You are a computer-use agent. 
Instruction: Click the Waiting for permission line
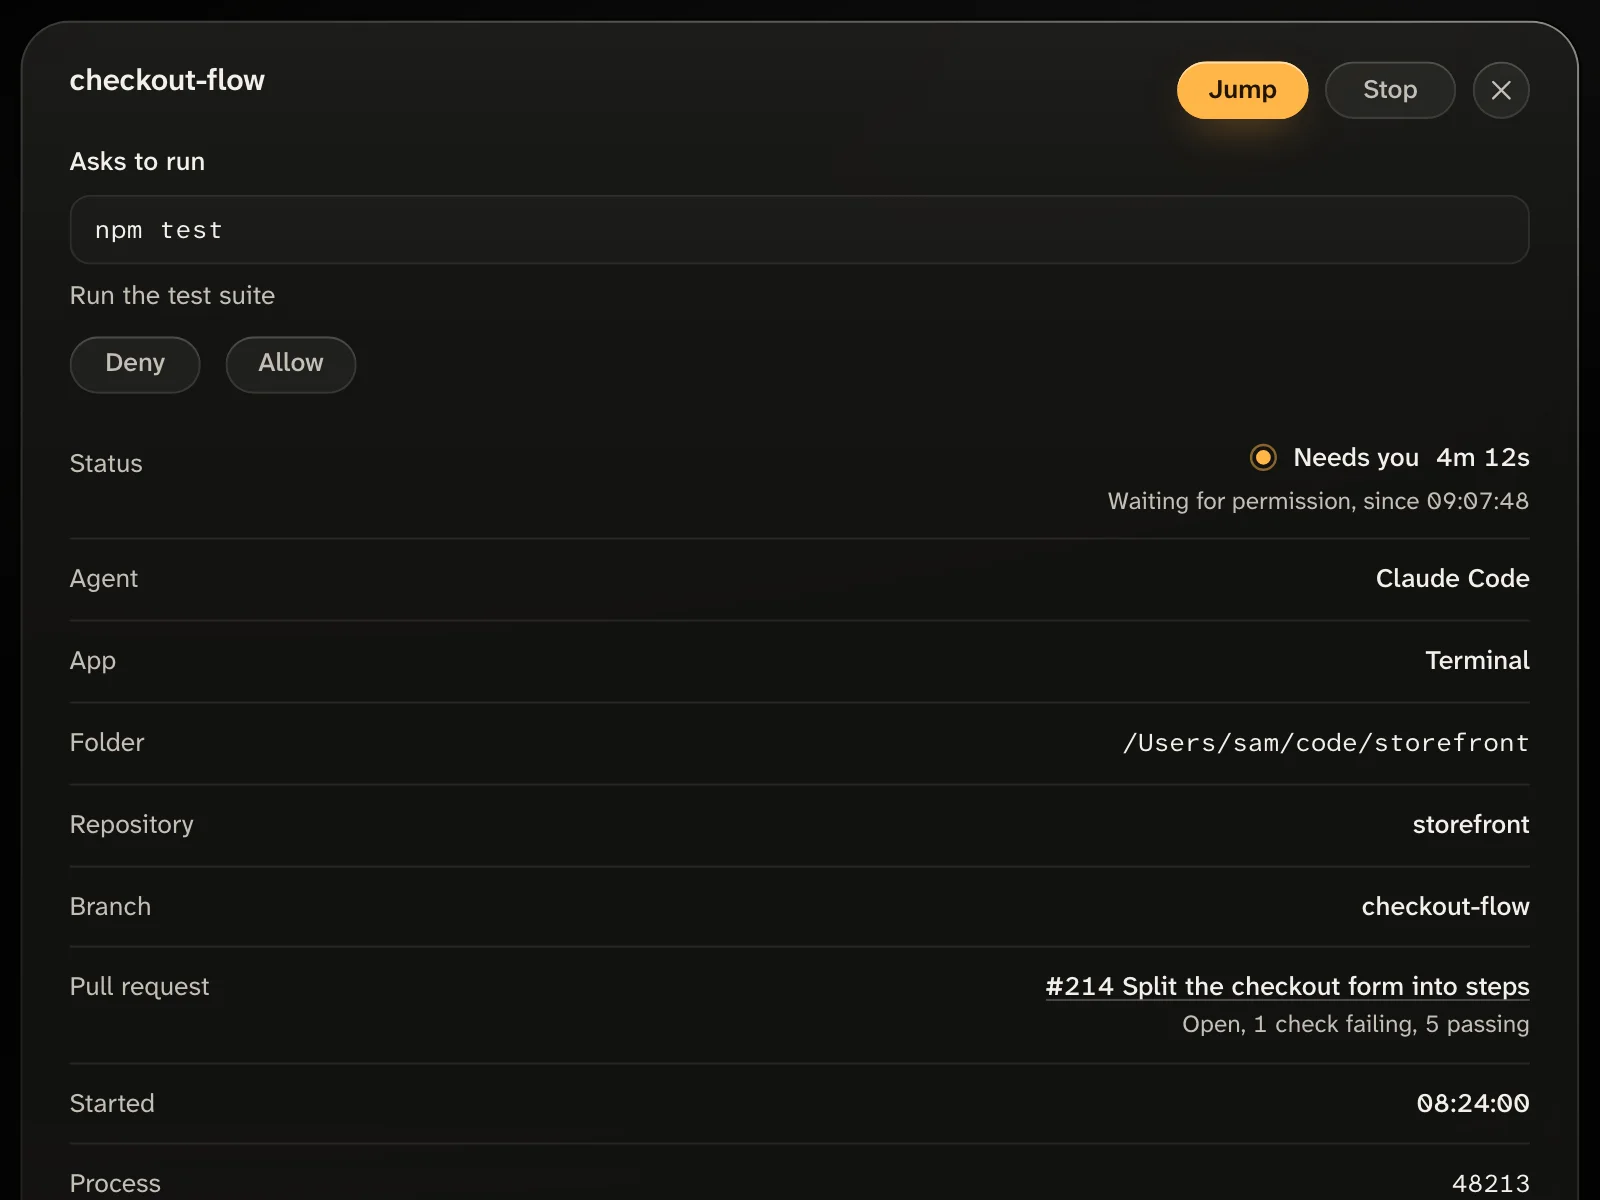point(1318,501)
